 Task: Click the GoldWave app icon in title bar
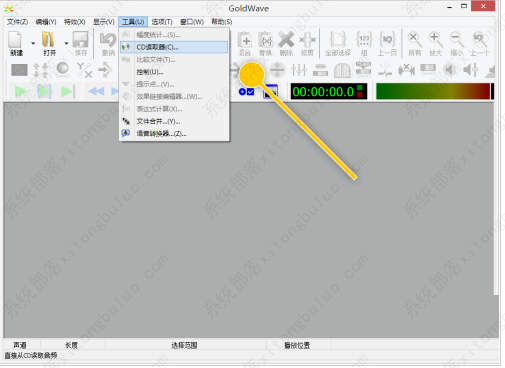tap(9, 8)
